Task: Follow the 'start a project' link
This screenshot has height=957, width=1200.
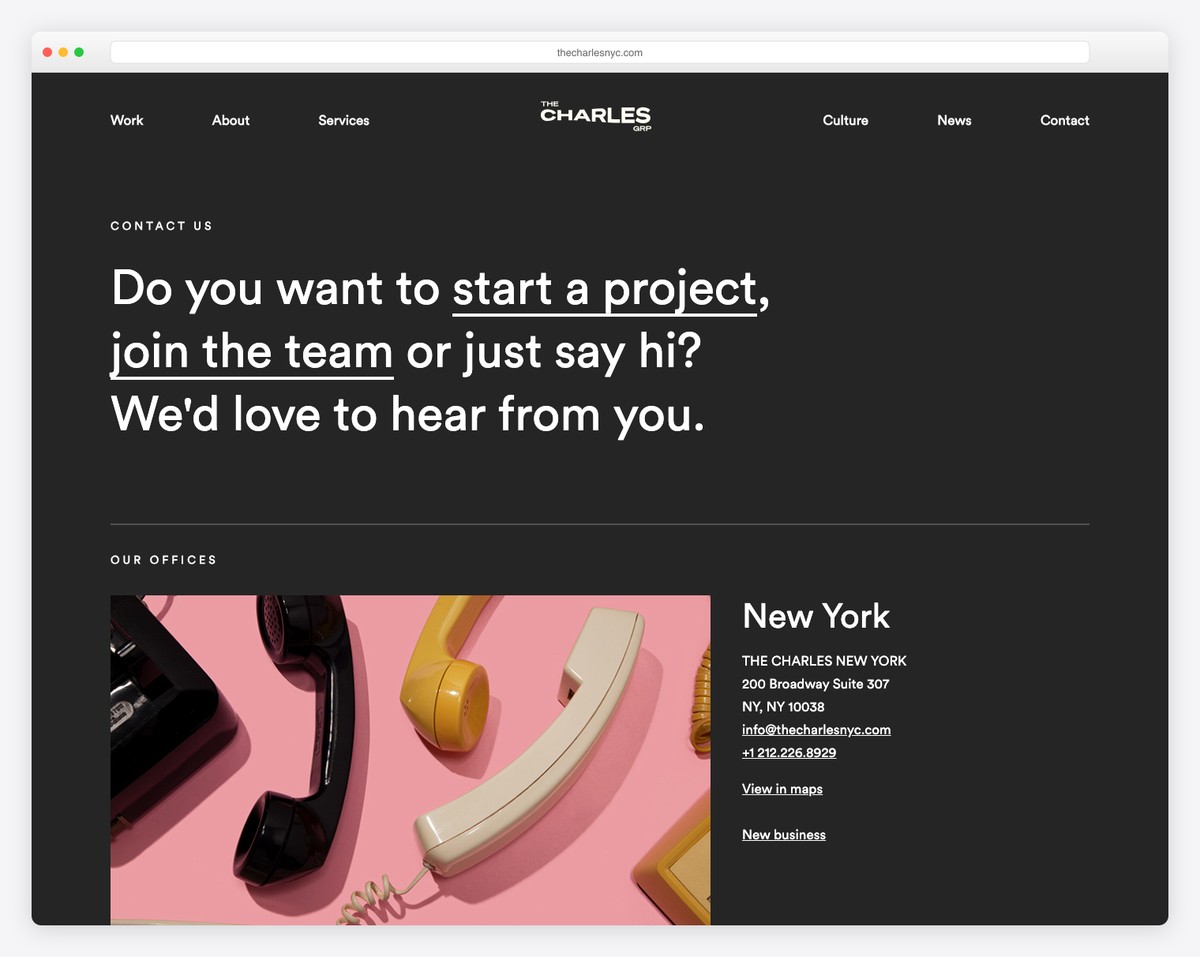Action: pos(605,290)
